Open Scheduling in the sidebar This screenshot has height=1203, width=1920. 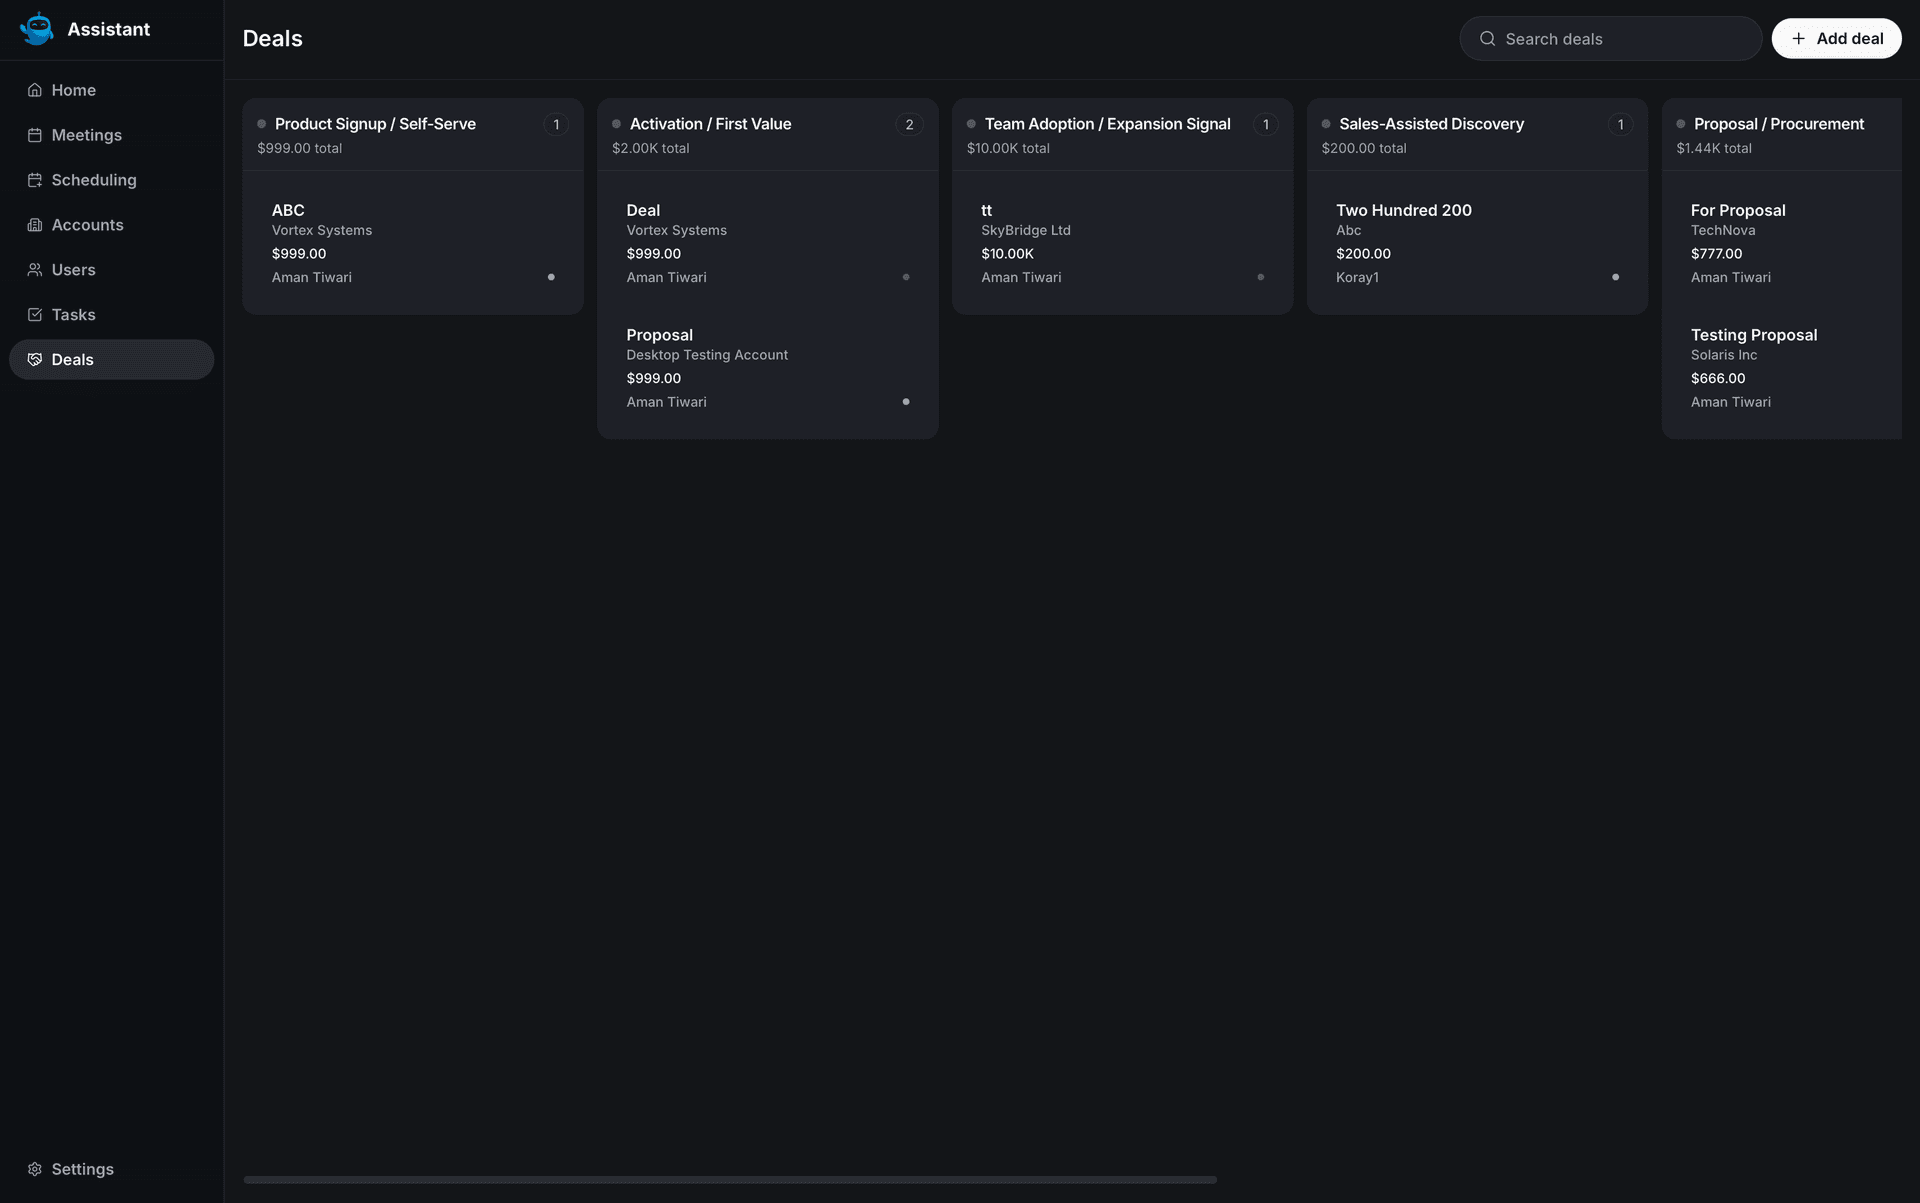[x=112, y=180]
